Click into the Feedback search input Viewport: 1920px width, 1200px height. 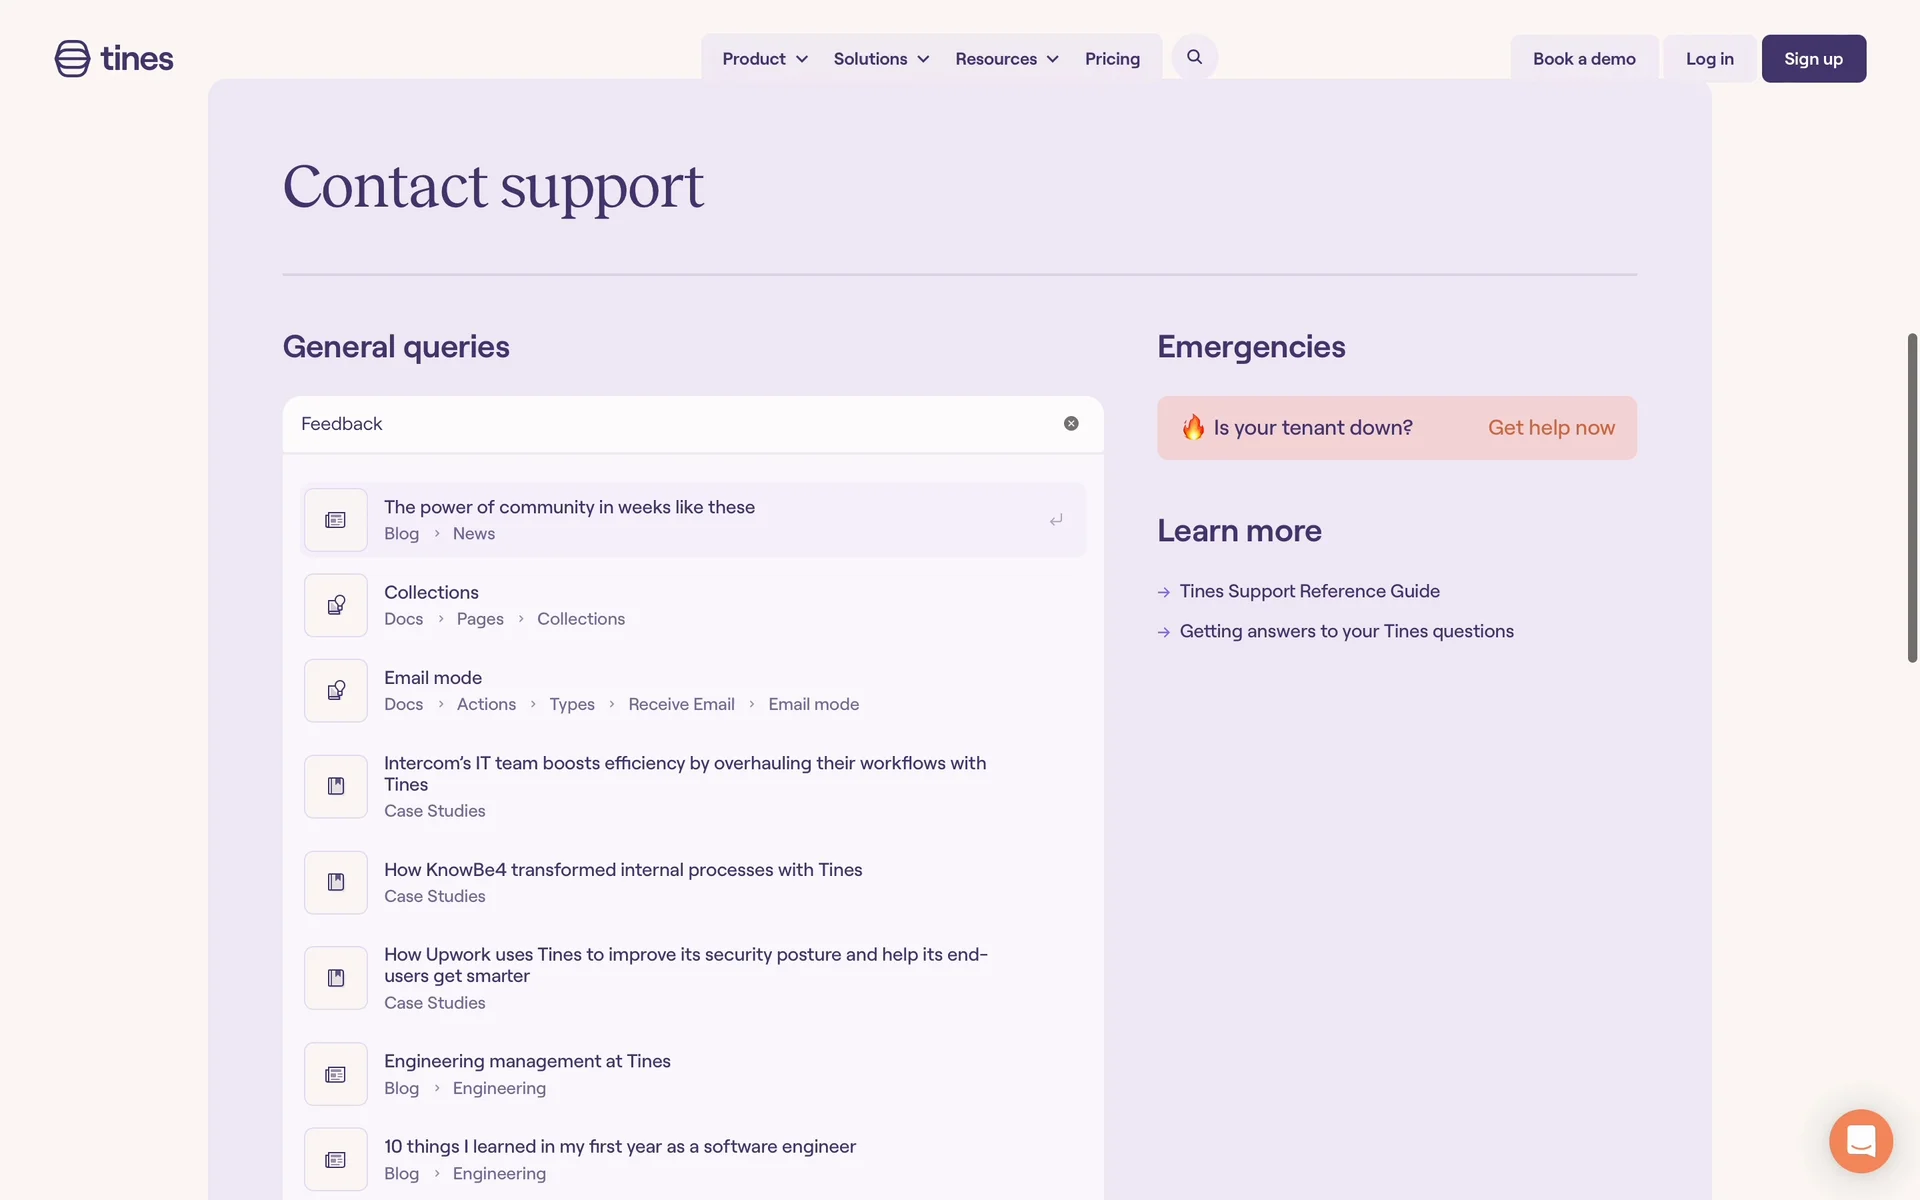[670, 424]
